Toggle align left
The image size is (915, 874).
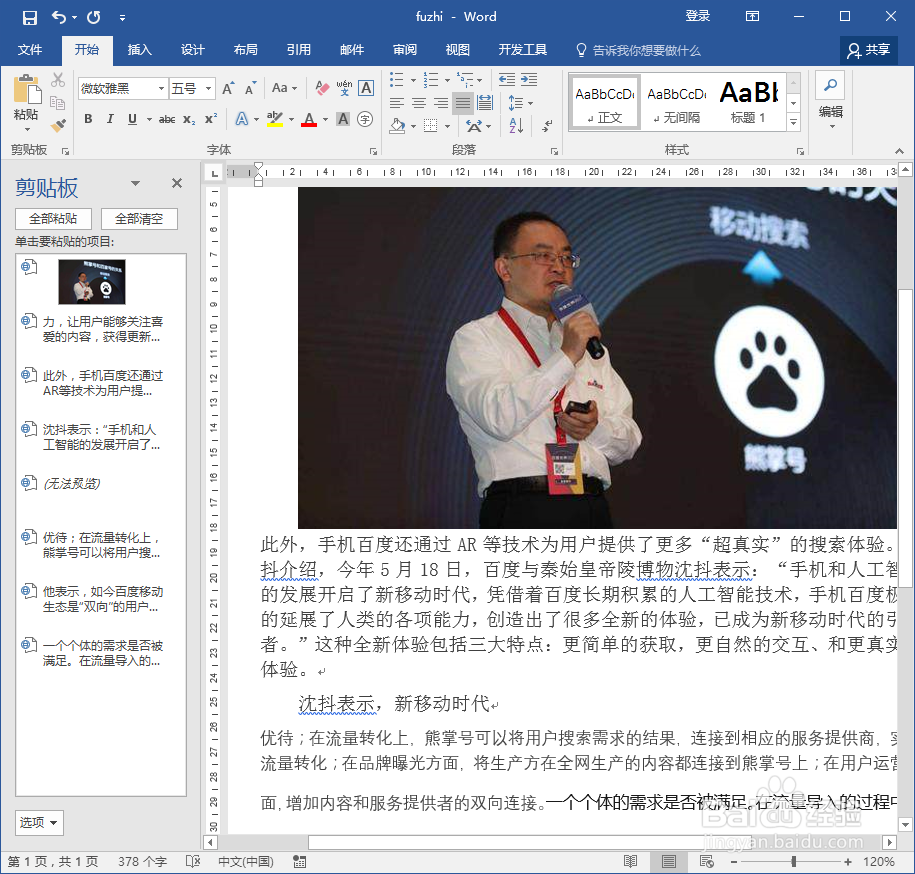coord(397,103)
